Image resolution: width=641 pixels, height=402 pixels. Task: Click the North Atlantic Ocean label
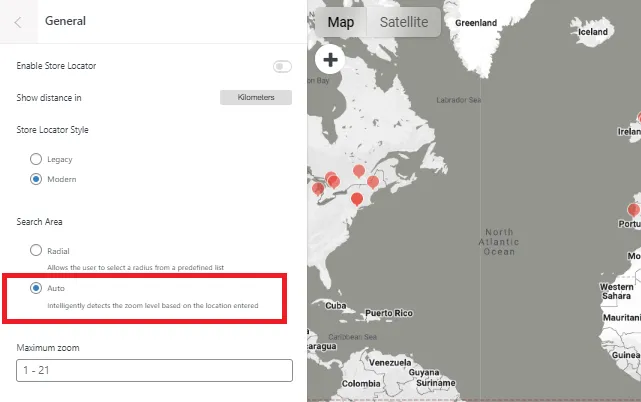[497, 240]
